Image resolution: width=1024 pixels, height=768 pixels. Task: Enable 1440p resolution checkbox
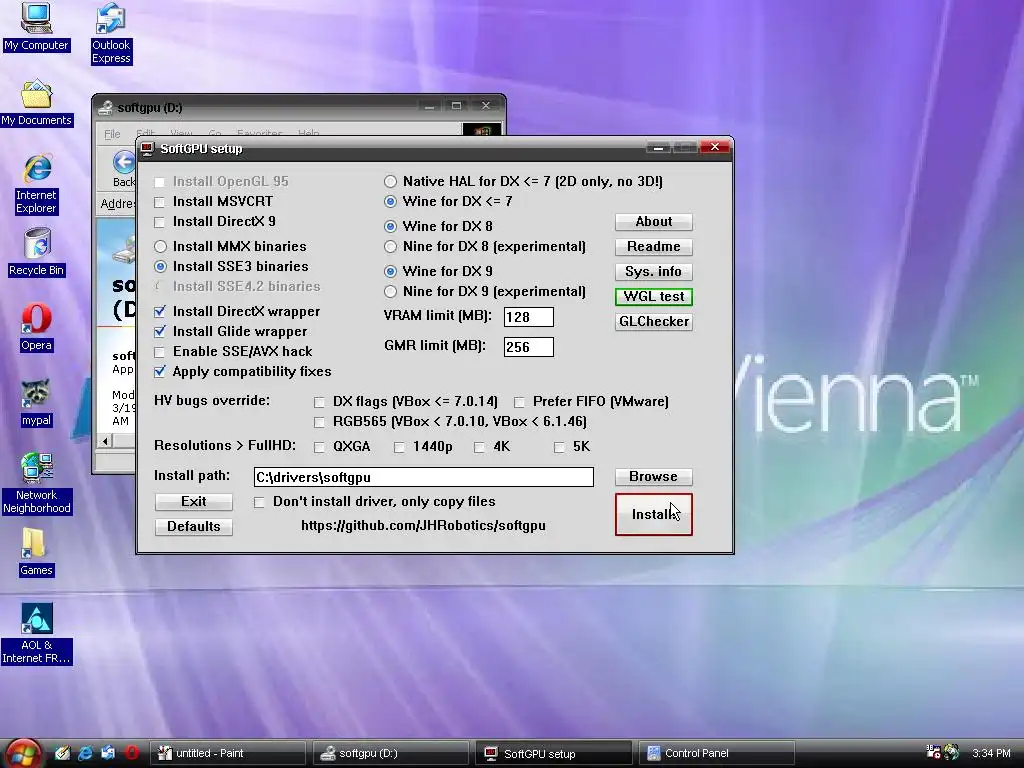pyautogui.click(x=399, y=447)
